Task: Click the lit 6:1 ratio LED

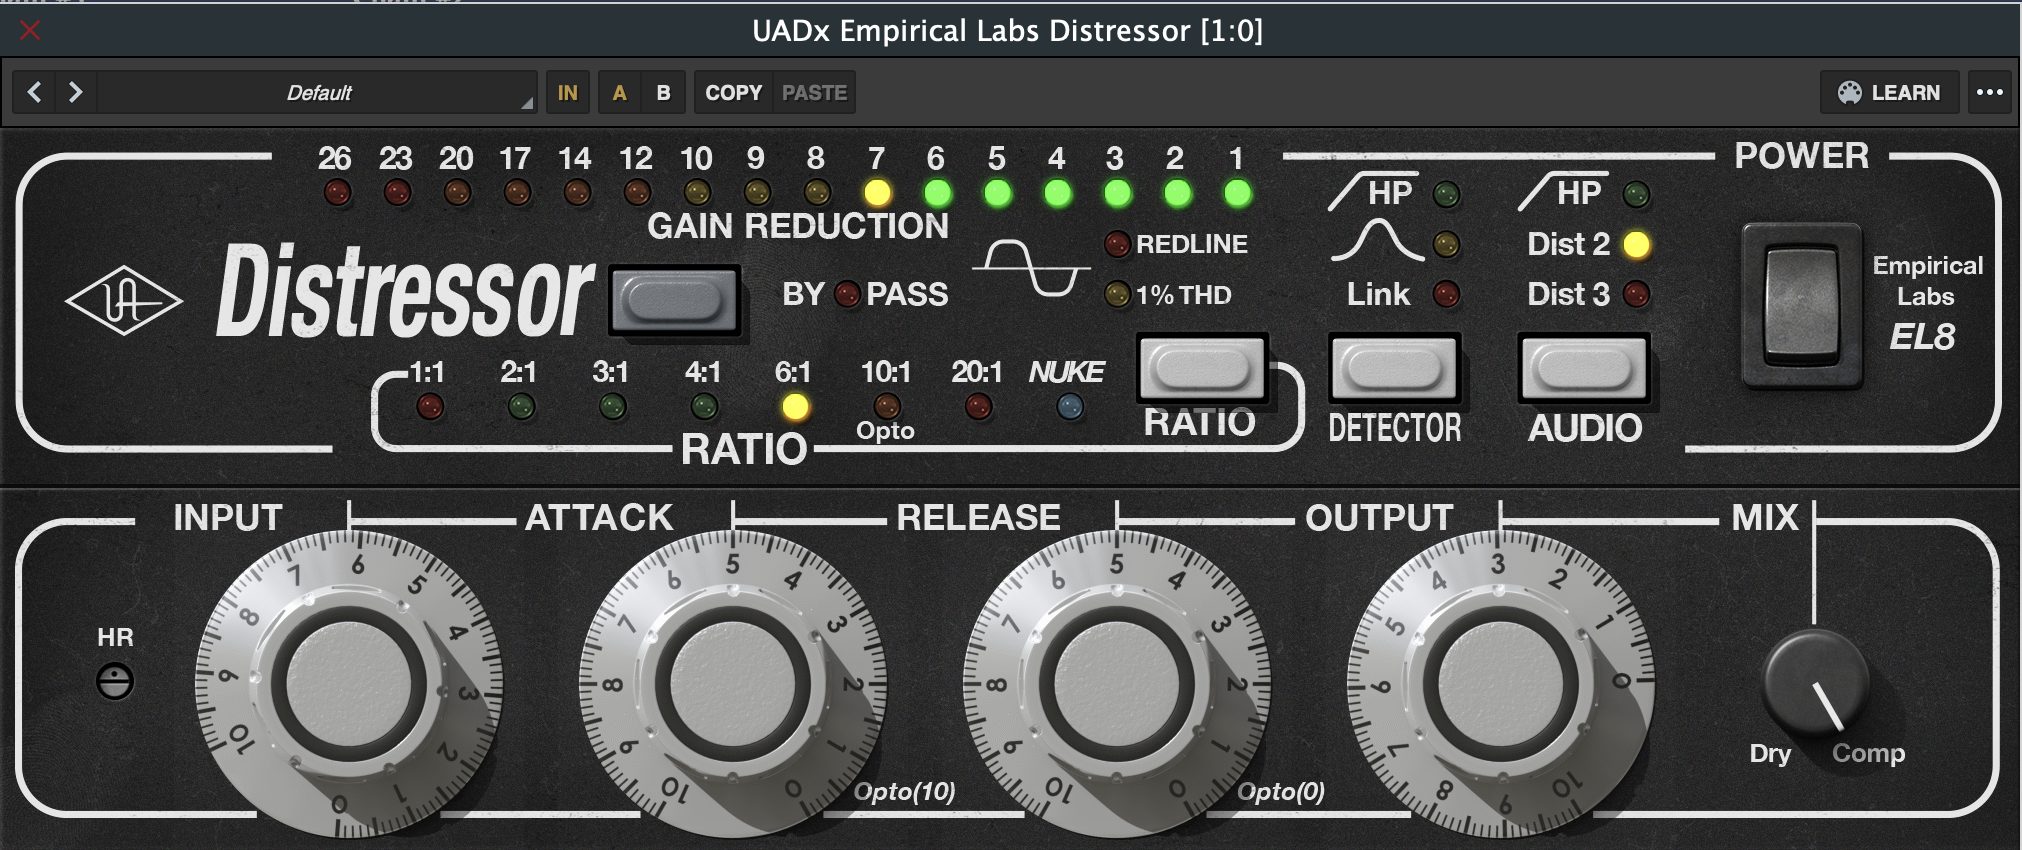Action: click(x=795, y=406)
